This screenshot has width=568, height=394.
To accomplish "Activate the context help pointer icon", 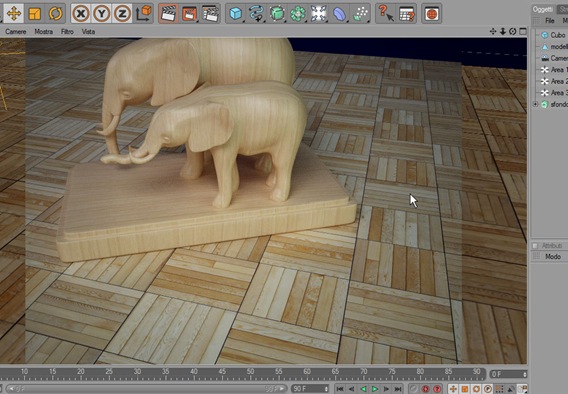I will (x=386, y=14).
